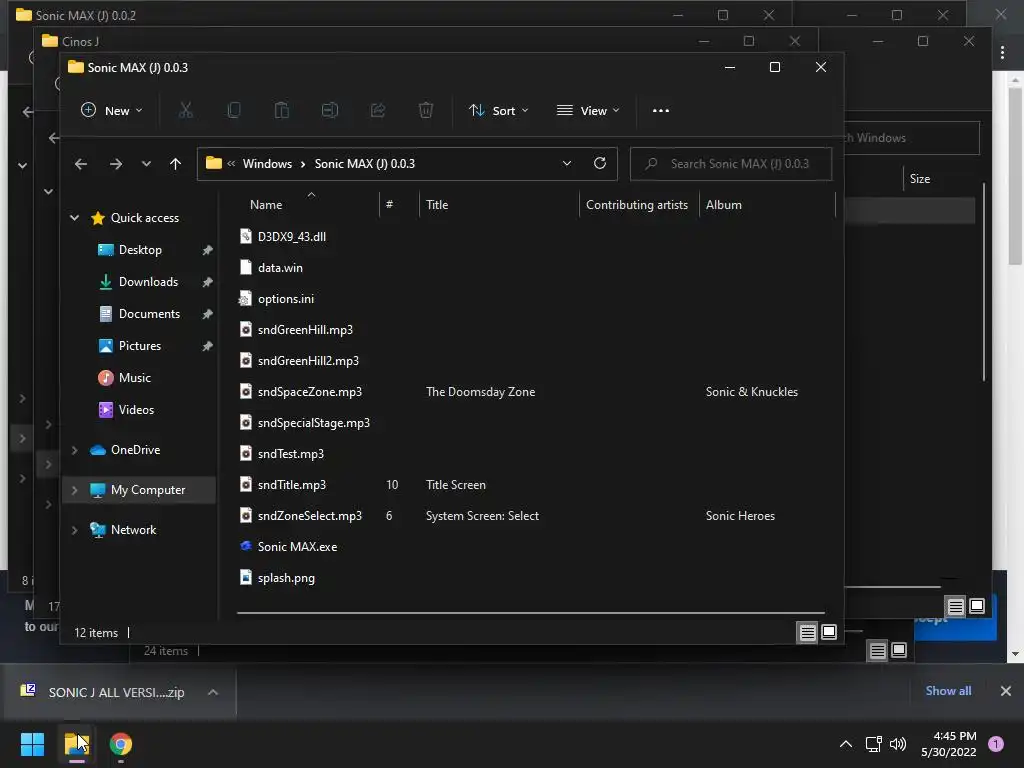The width and height of the screenshot is (1024, 768).
Task: Select sndGreenHill.mp3 file
Action: point(305,330)
